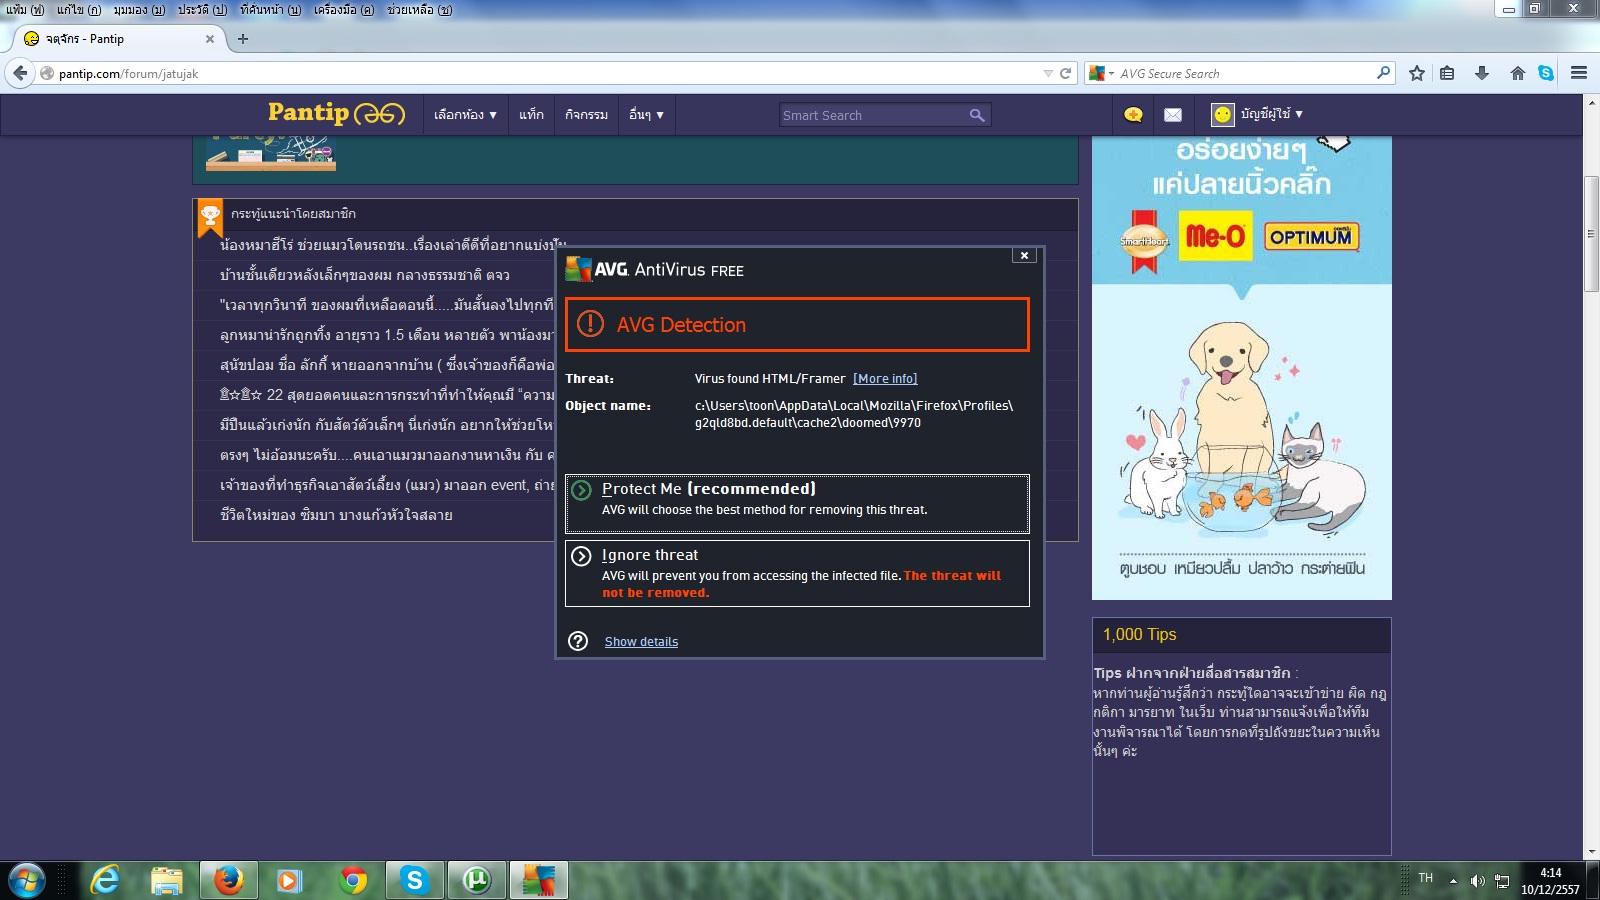Open the มุมมอง (View) menu
Viewport: 1600px width, 900px height.
click(x=139, y=9)
